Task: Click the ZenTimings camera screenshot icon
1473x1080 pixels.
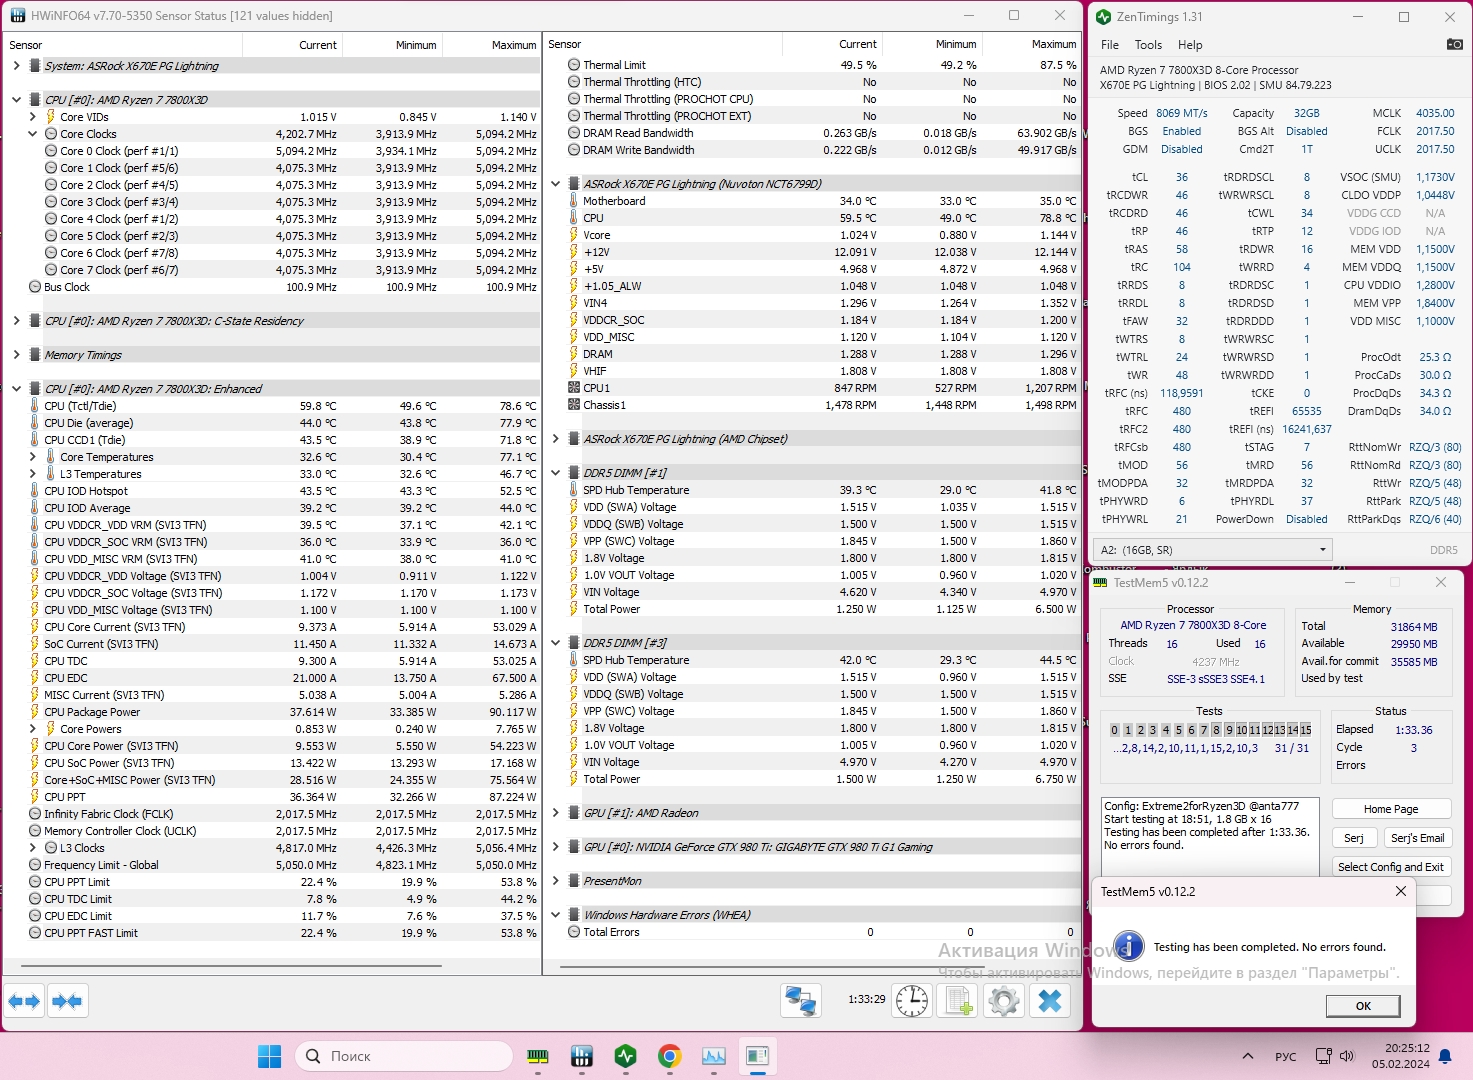Action: tap(1455, 44)
